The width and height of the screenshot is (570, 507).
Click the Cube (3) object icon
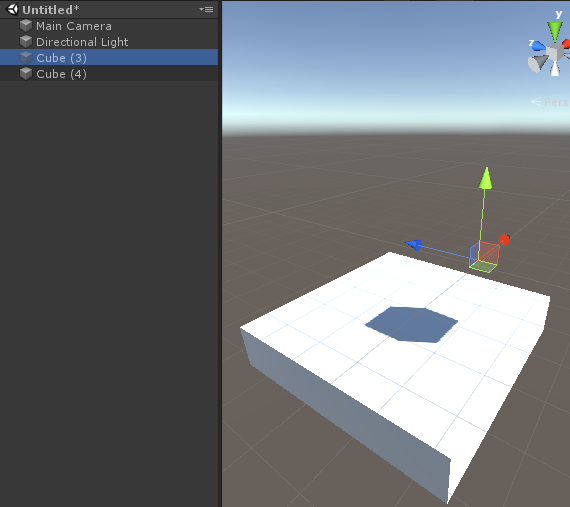point(26,58)
